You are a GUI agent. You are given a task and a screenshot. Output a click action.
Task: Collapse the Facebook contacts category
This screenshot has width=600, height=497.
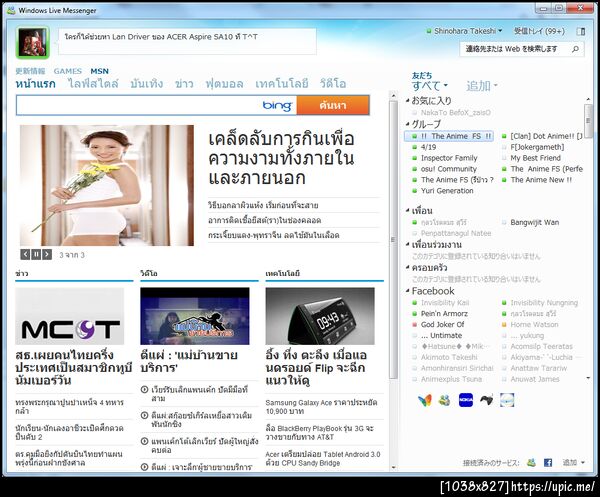[408, 291]
